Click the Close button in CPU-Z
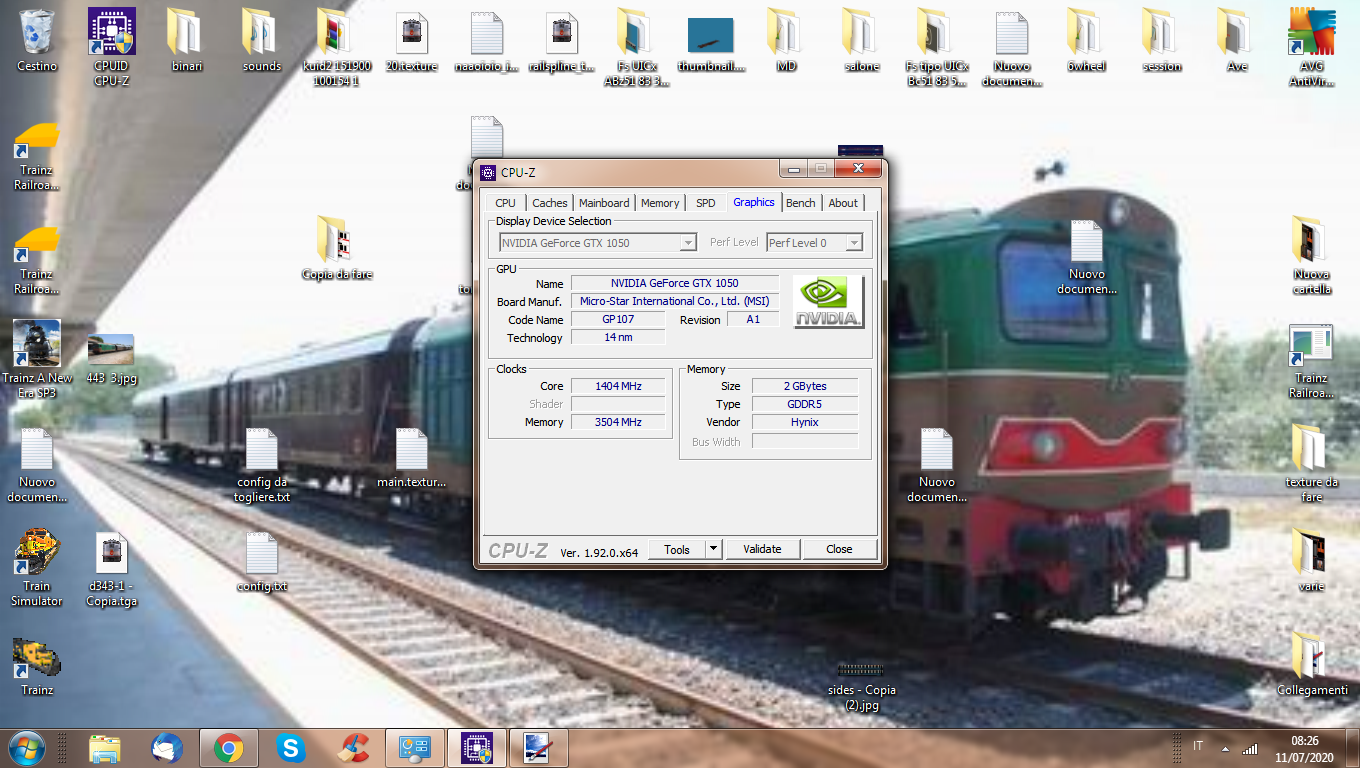 839,549
